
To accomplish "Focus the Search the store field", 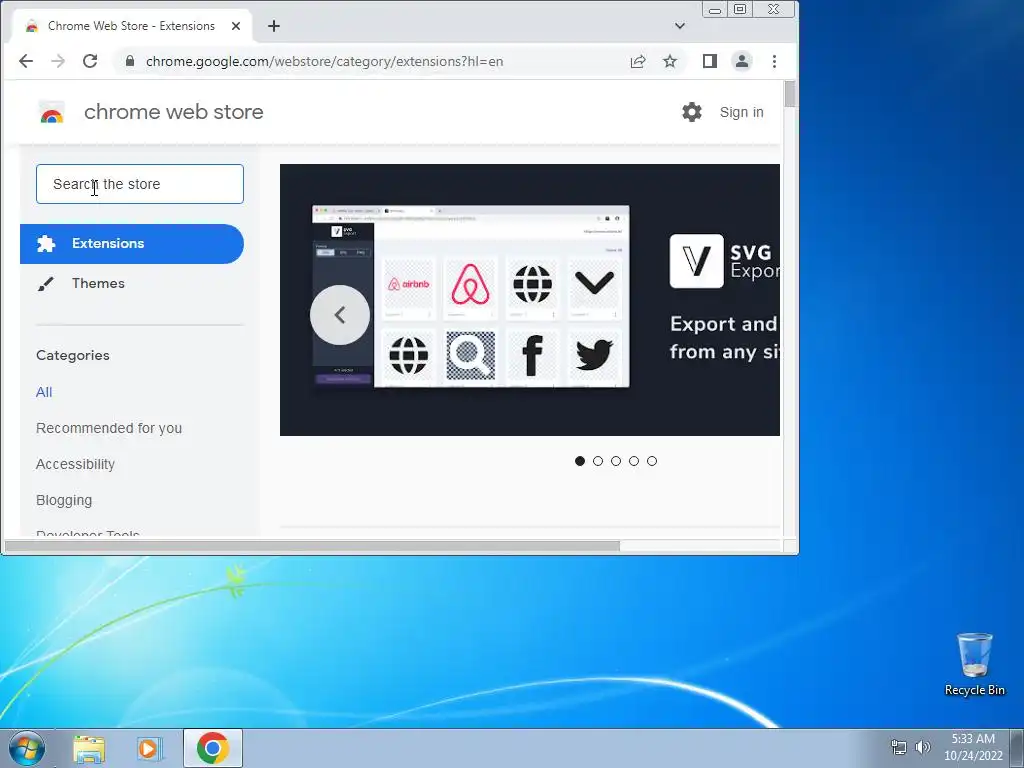I will [x=140, y=184].
